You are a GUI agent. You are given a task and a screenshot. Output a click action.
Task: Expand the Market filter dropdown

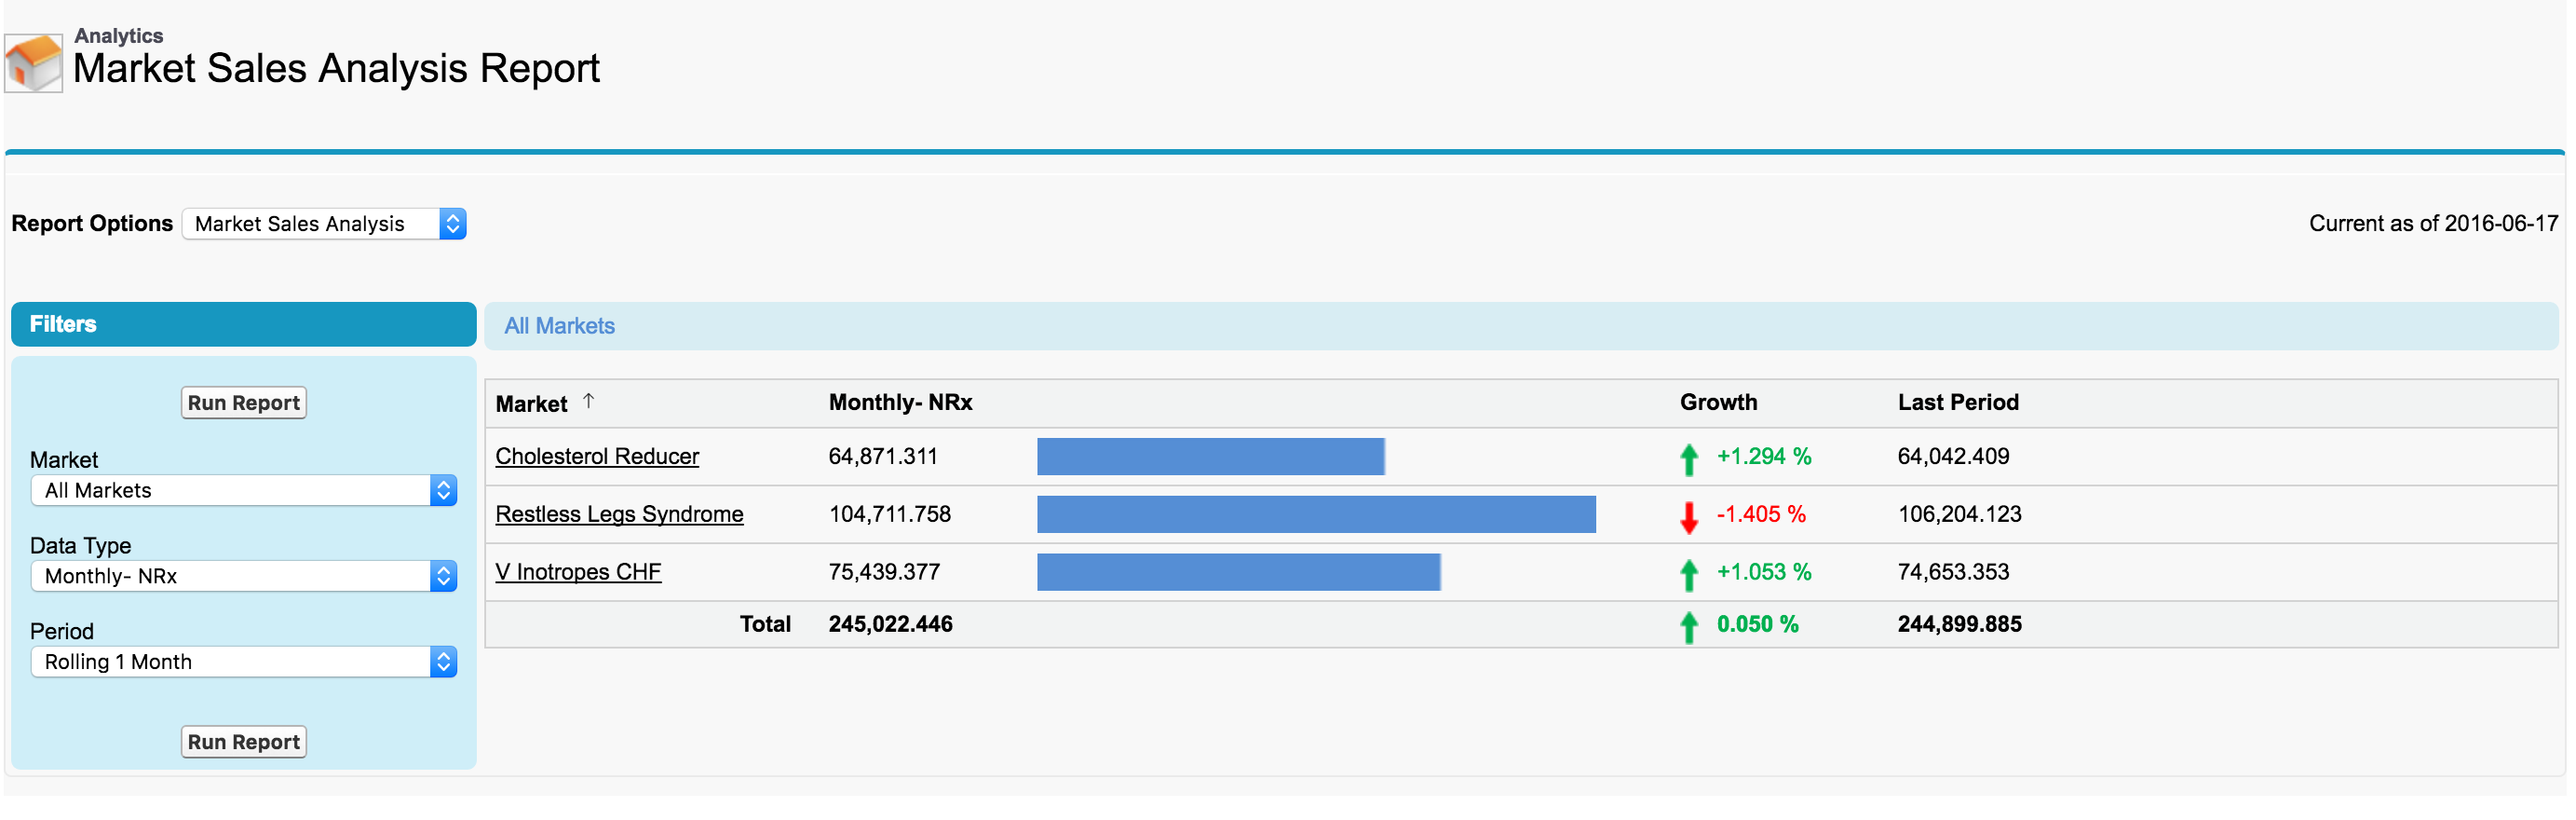[x=244, y=490]
